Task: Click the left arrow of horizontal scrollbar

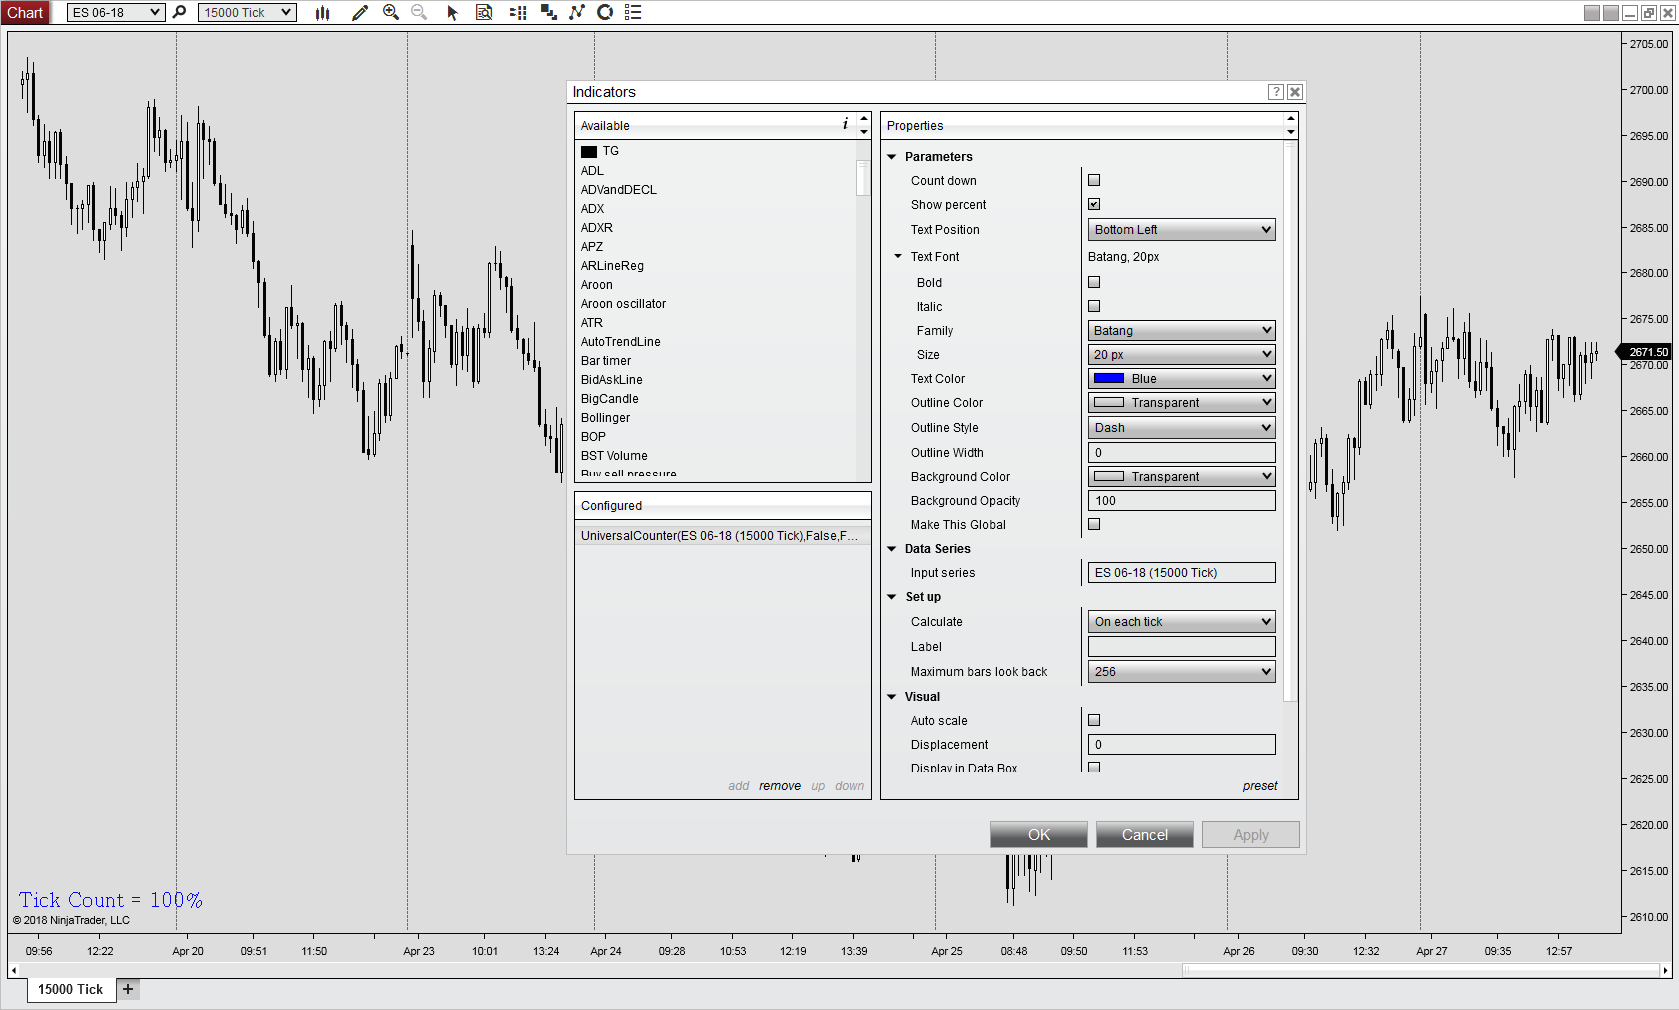Action: point(13,970)
